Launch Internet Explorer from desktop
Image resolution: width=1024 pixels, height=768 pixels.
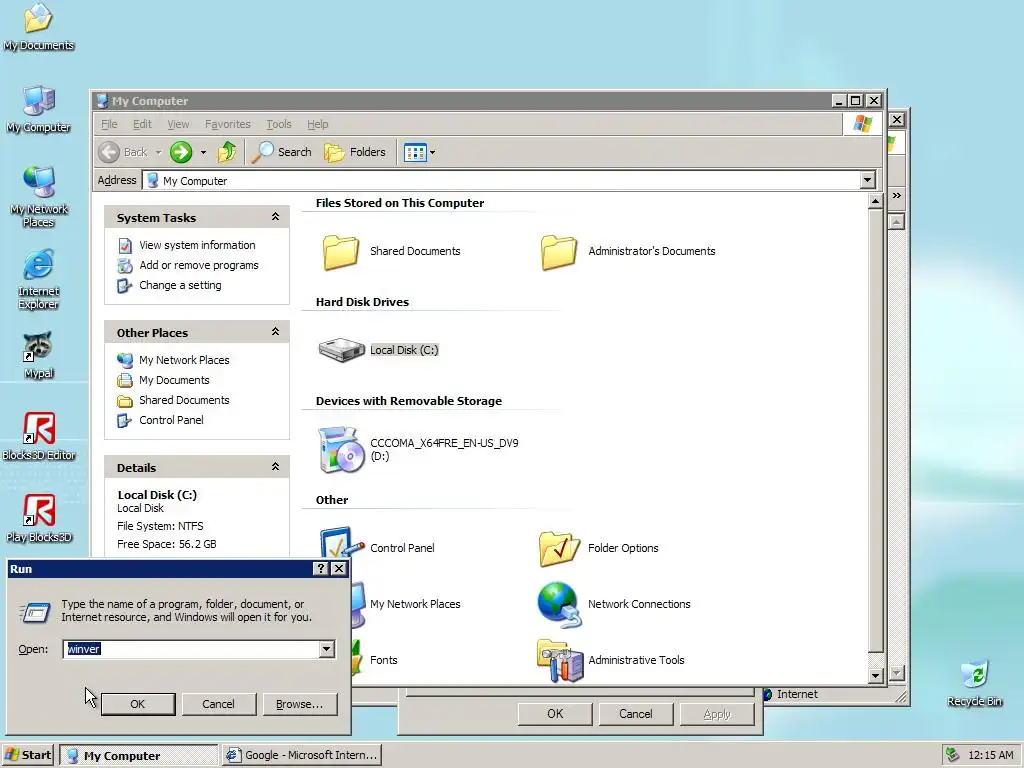[39, 279]
